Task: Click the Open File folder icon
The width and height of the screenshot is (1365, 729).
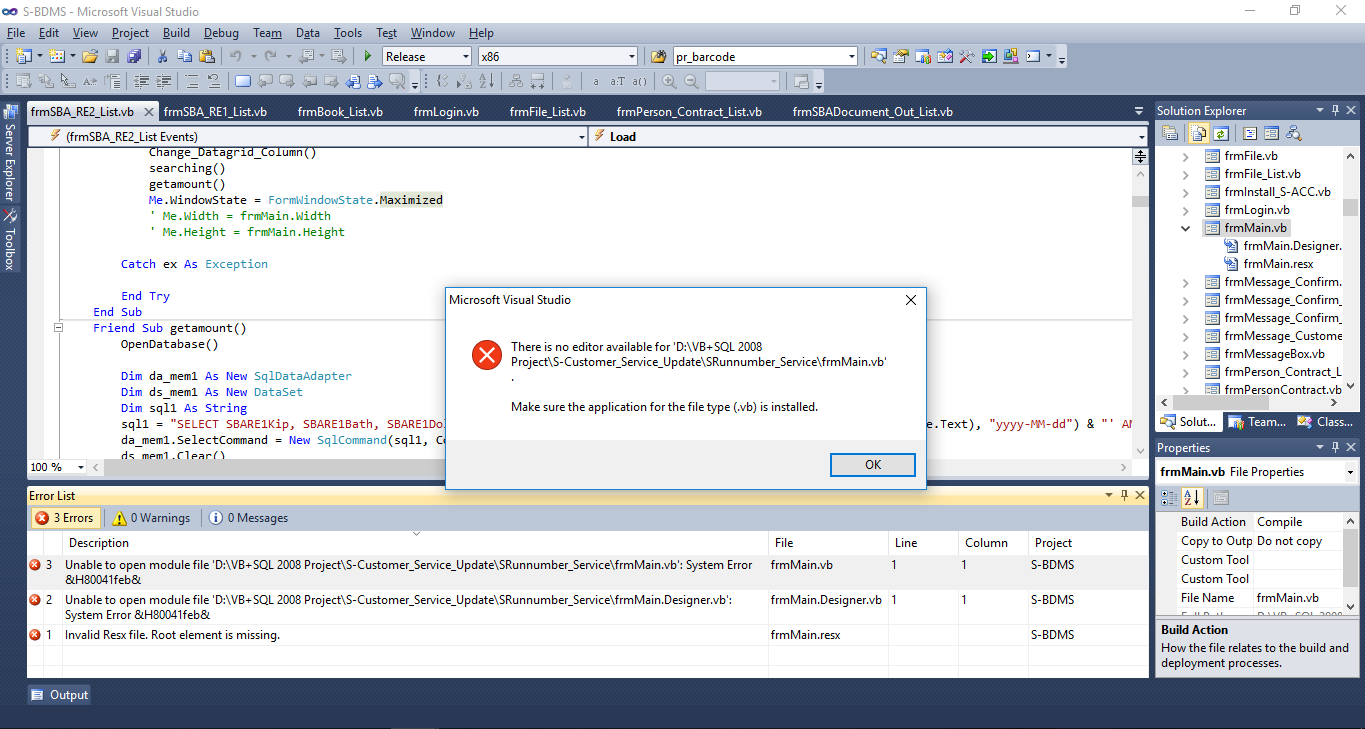Action: 89,56
